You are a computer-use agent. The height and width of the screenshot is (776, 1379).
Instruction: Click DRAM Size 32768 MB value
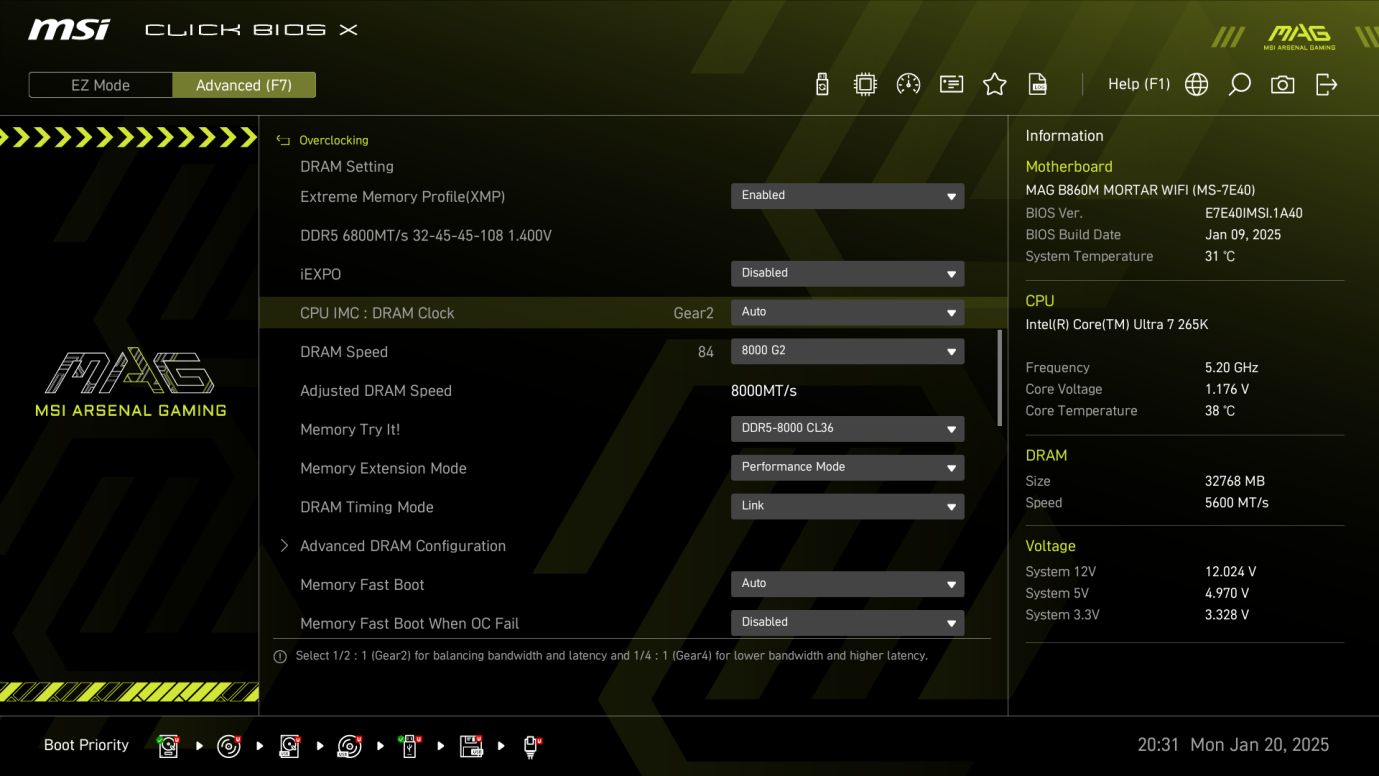pyautogui.click(x=1235, y=481)
